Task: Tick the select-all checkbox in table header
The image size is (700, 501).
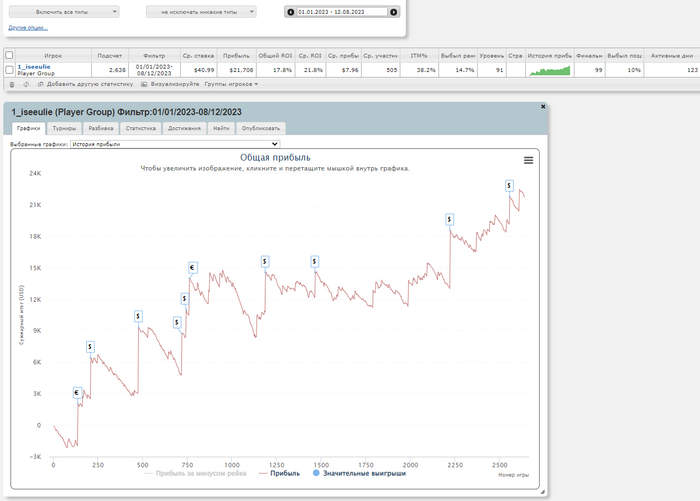Action: [x=9, y=55]
